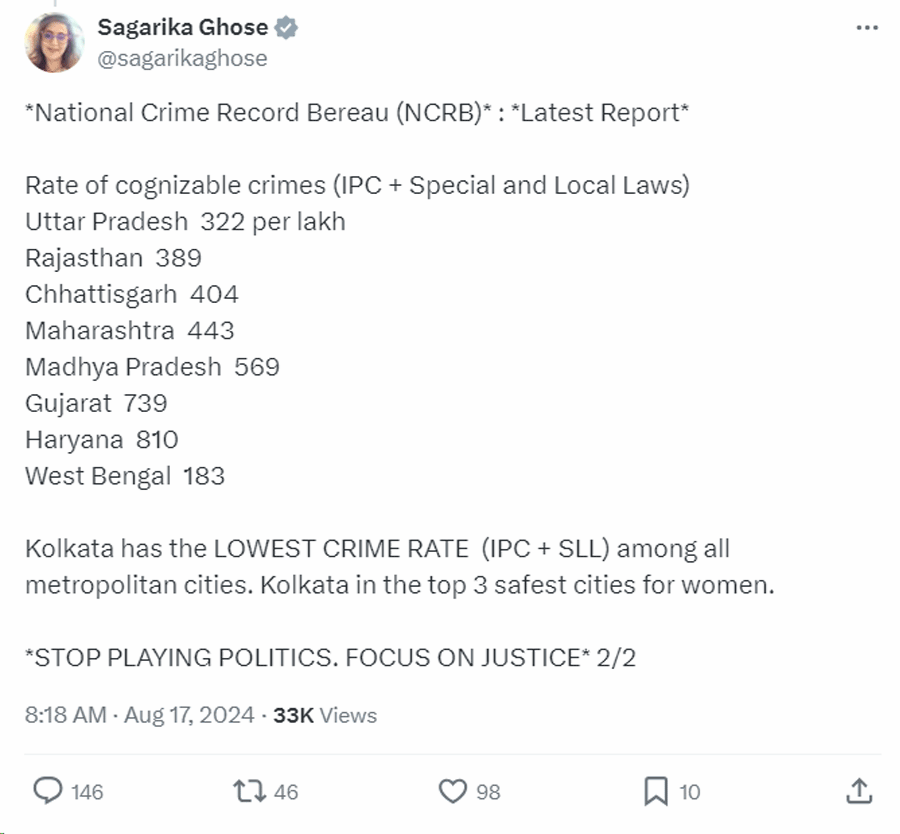Image resolution: width=900 pixels, height=834 pixels.
Task: Share the tweet via upload arrow icon
Action: 858,791
